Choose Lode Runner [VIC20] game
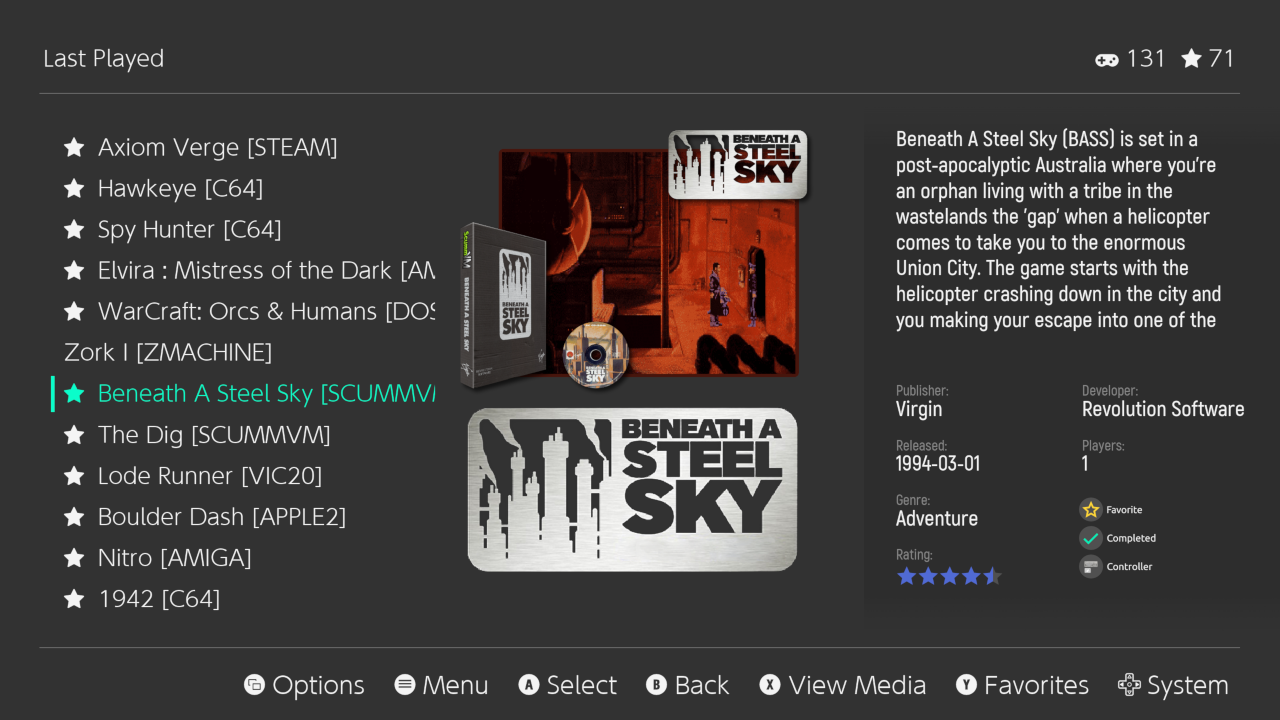 coord(209,476)
